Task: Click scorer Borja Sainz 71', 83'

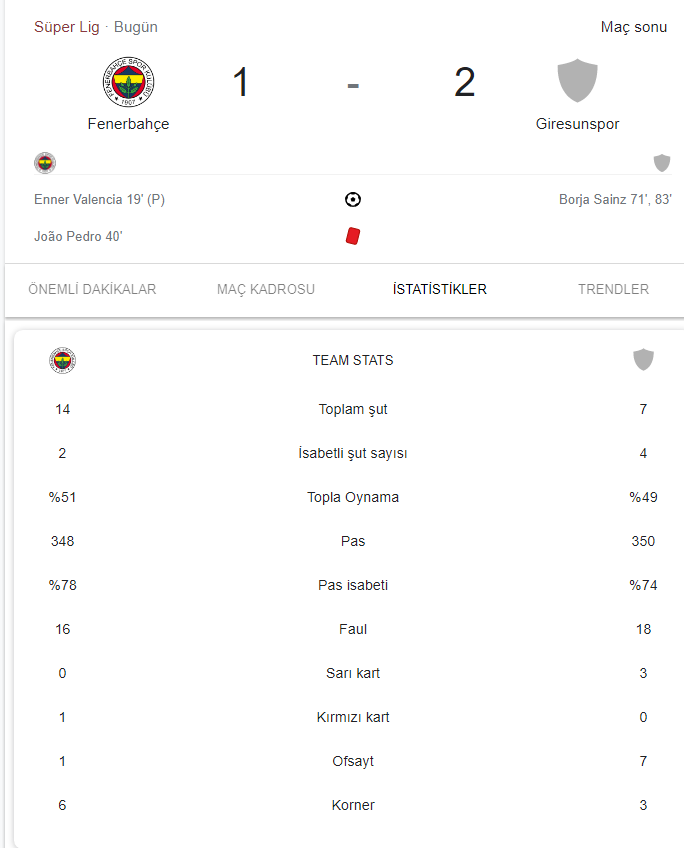Action: tap(615, 200)
